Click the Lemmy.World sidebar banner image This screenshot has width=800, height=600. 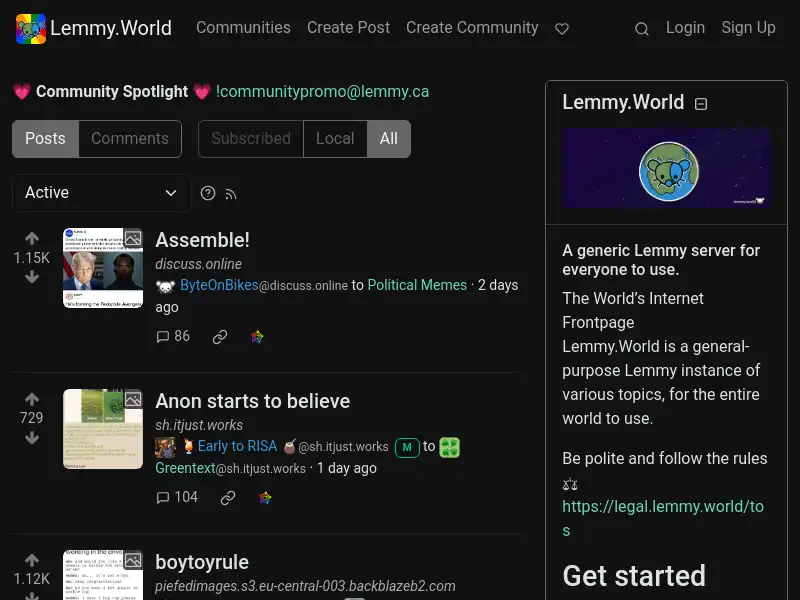(x=666, y=168)
